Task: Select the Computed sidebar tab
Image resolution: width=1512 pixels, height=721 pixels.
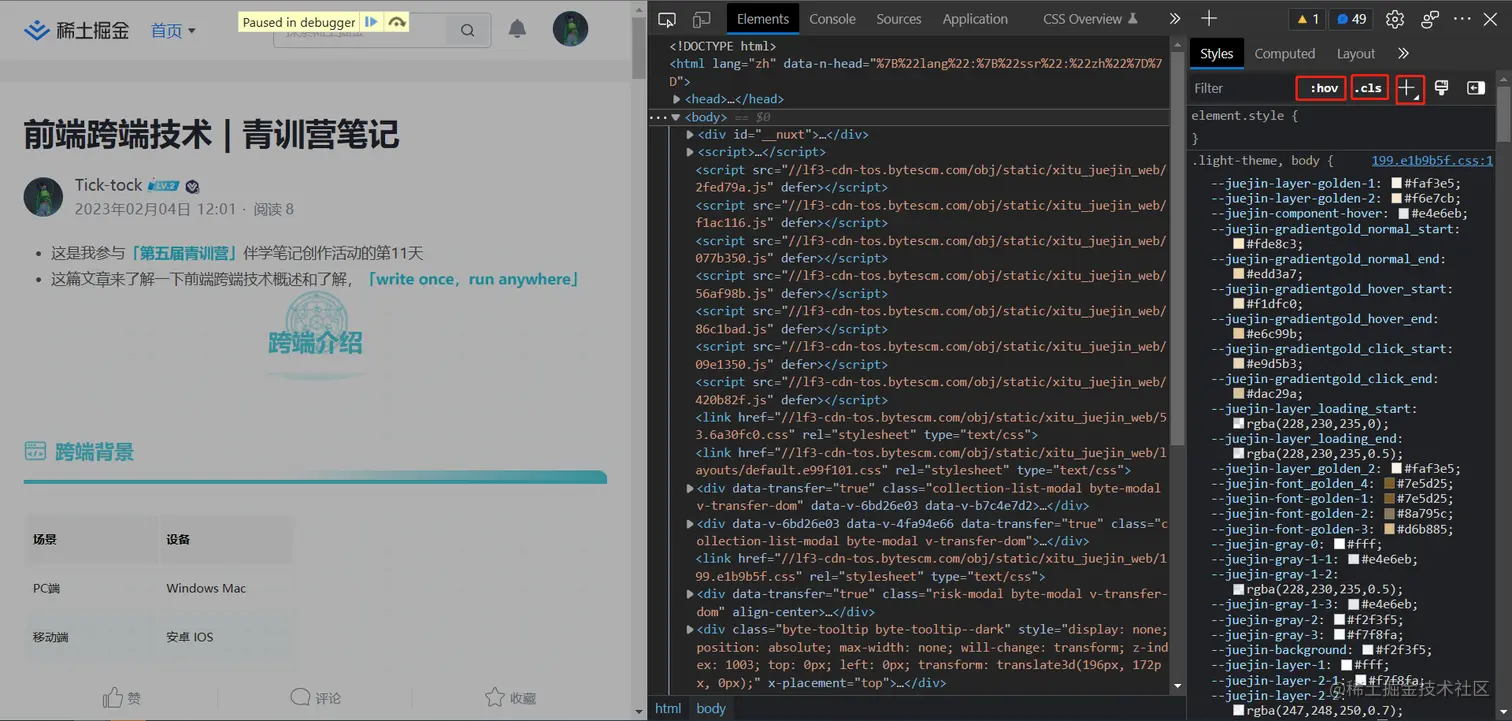Action: pyautogui.click(x=1285, y=54)
